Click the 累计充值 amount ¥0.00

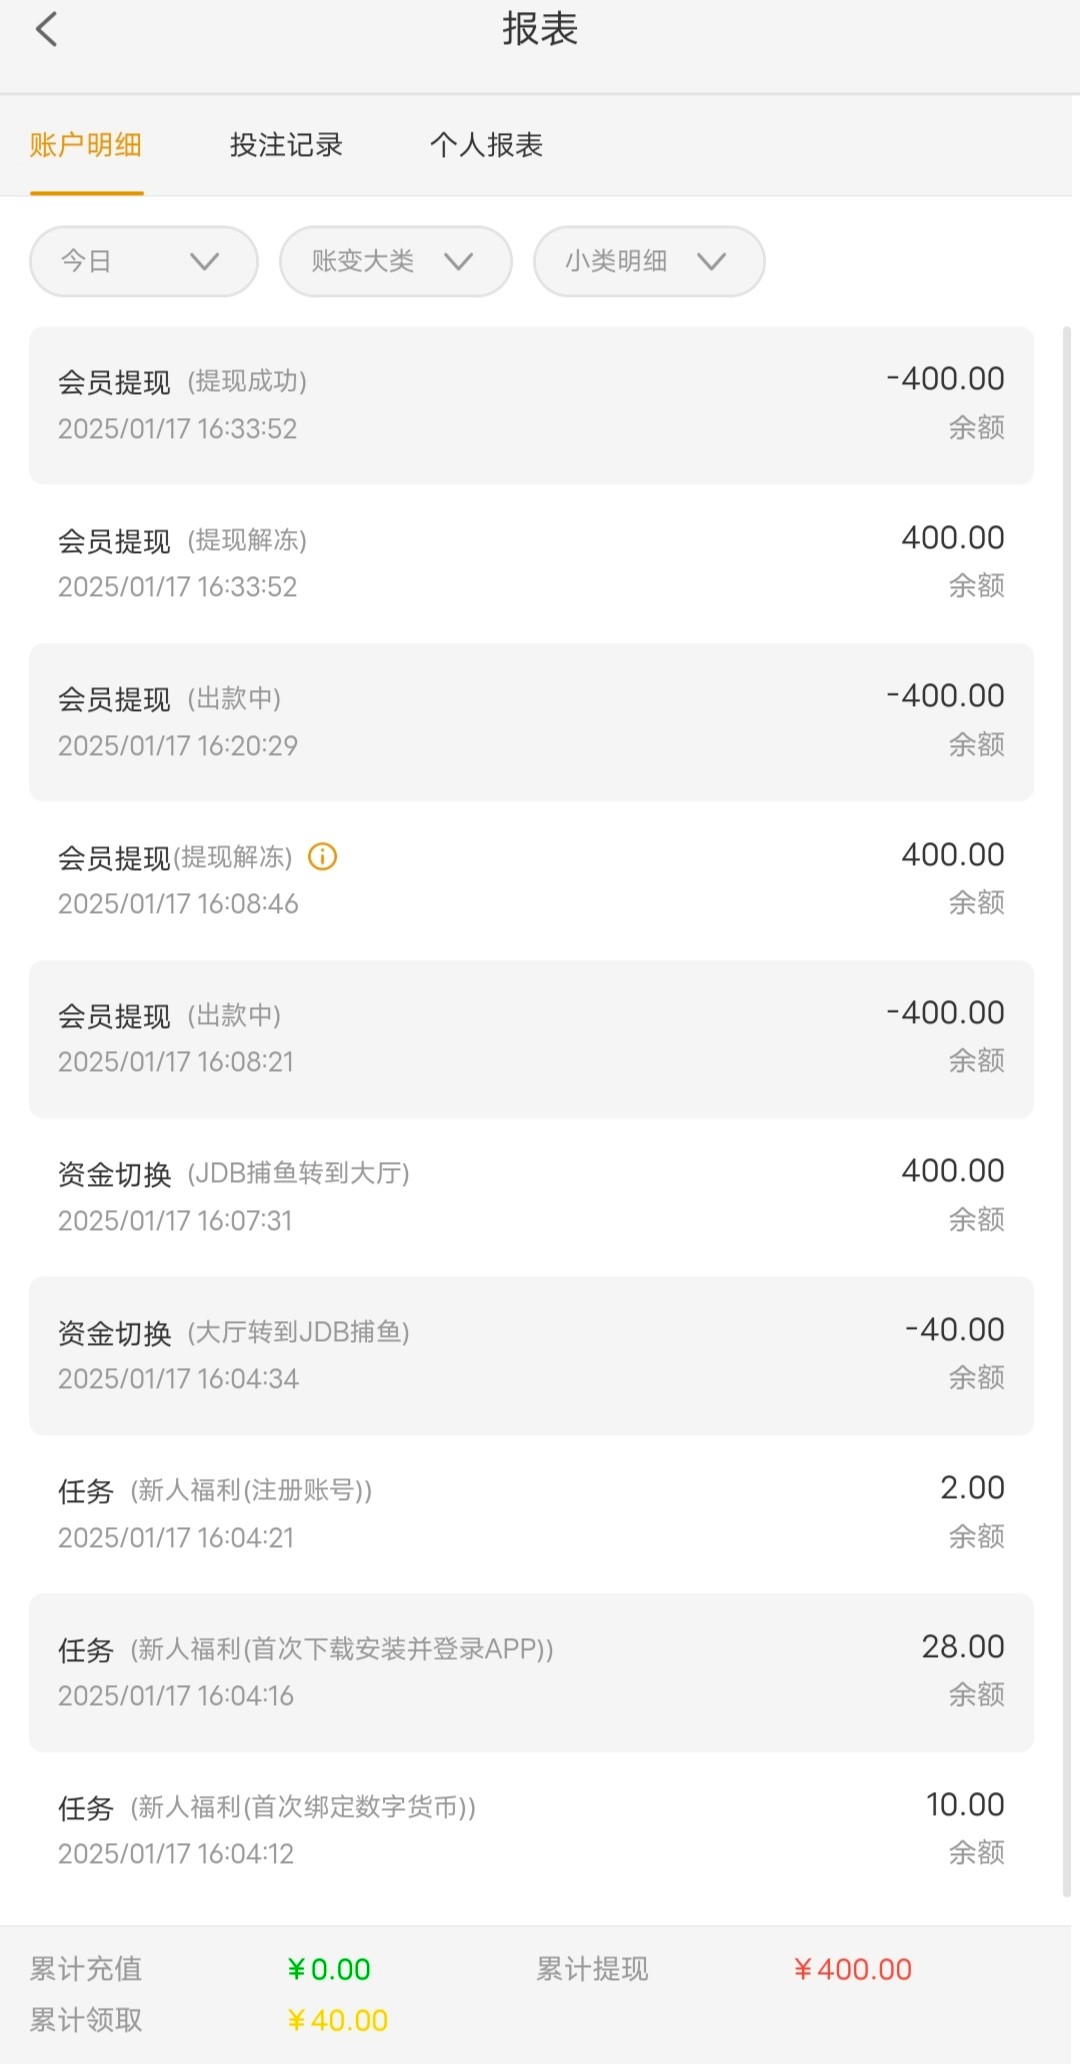click(x=329, y=1970)
